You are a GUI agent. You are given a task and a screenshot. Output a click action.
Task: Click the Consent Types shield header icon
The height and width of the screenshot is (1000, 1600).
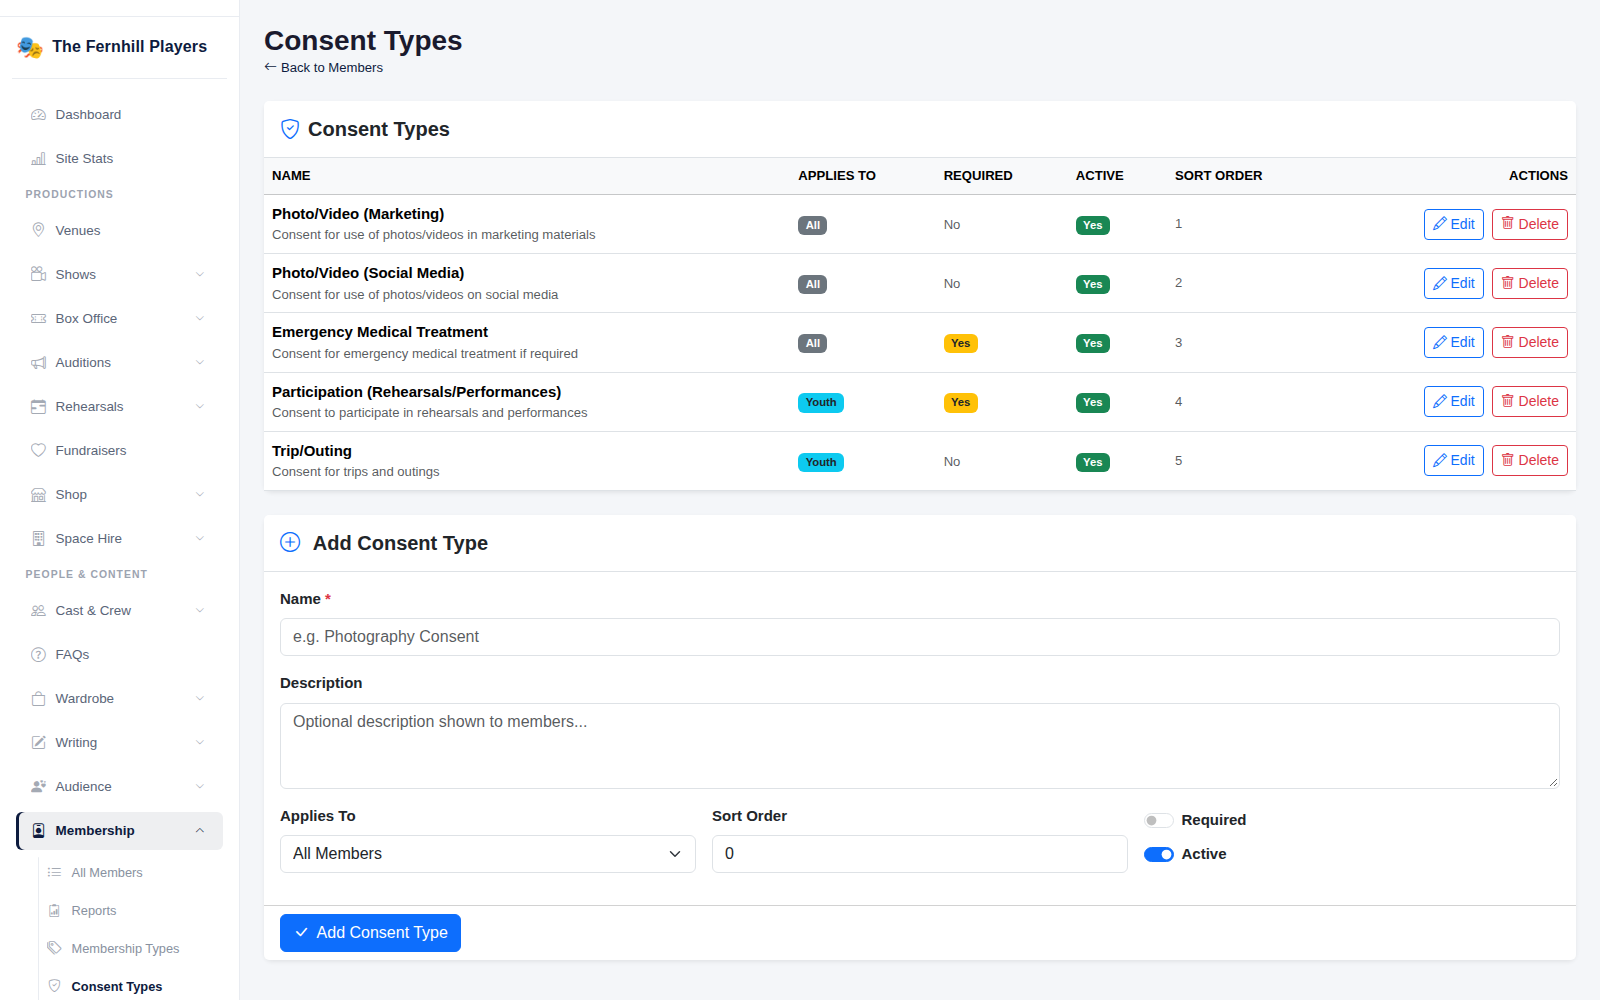coord(290,129)
